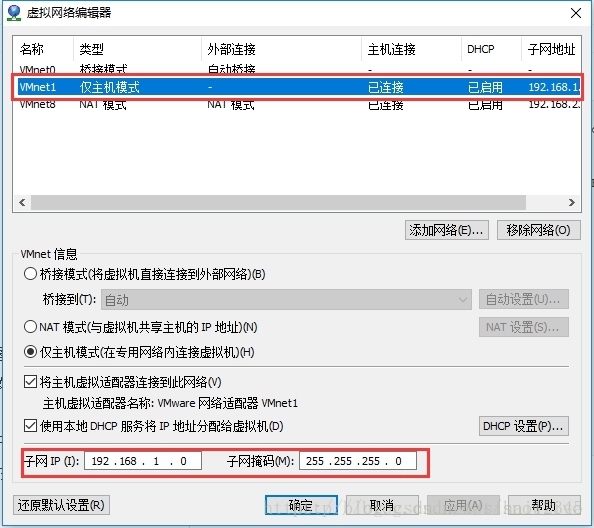Screen dimensions: 594x528
Task: Open 自动设置(U)... button
Action: [x=524, y=299]
